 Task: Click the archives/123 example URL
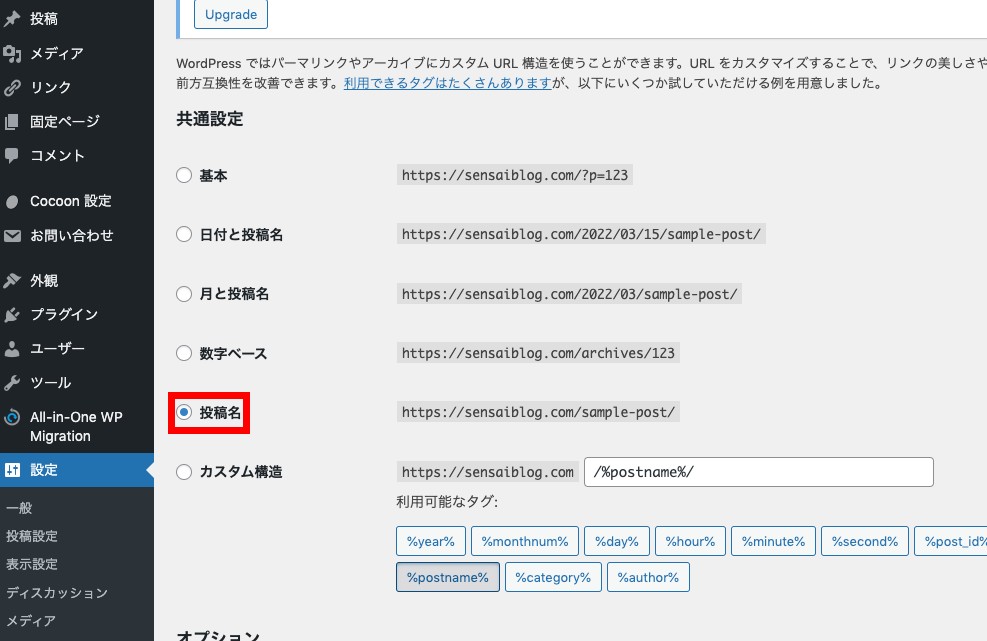538,353
